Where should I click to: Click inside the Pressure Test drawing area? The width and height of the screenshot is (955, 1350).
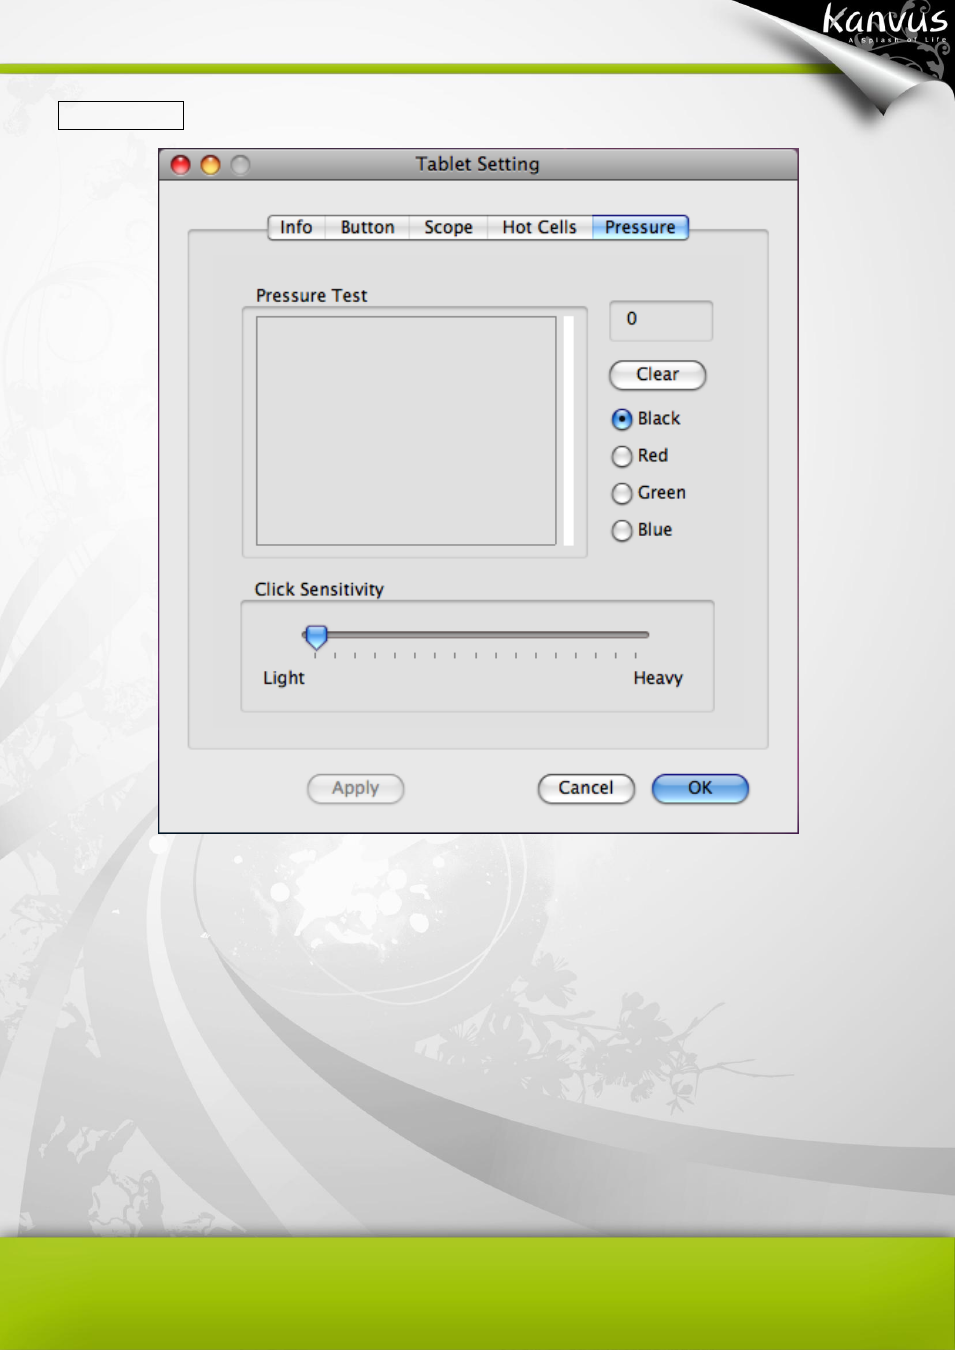pos(406,431)
